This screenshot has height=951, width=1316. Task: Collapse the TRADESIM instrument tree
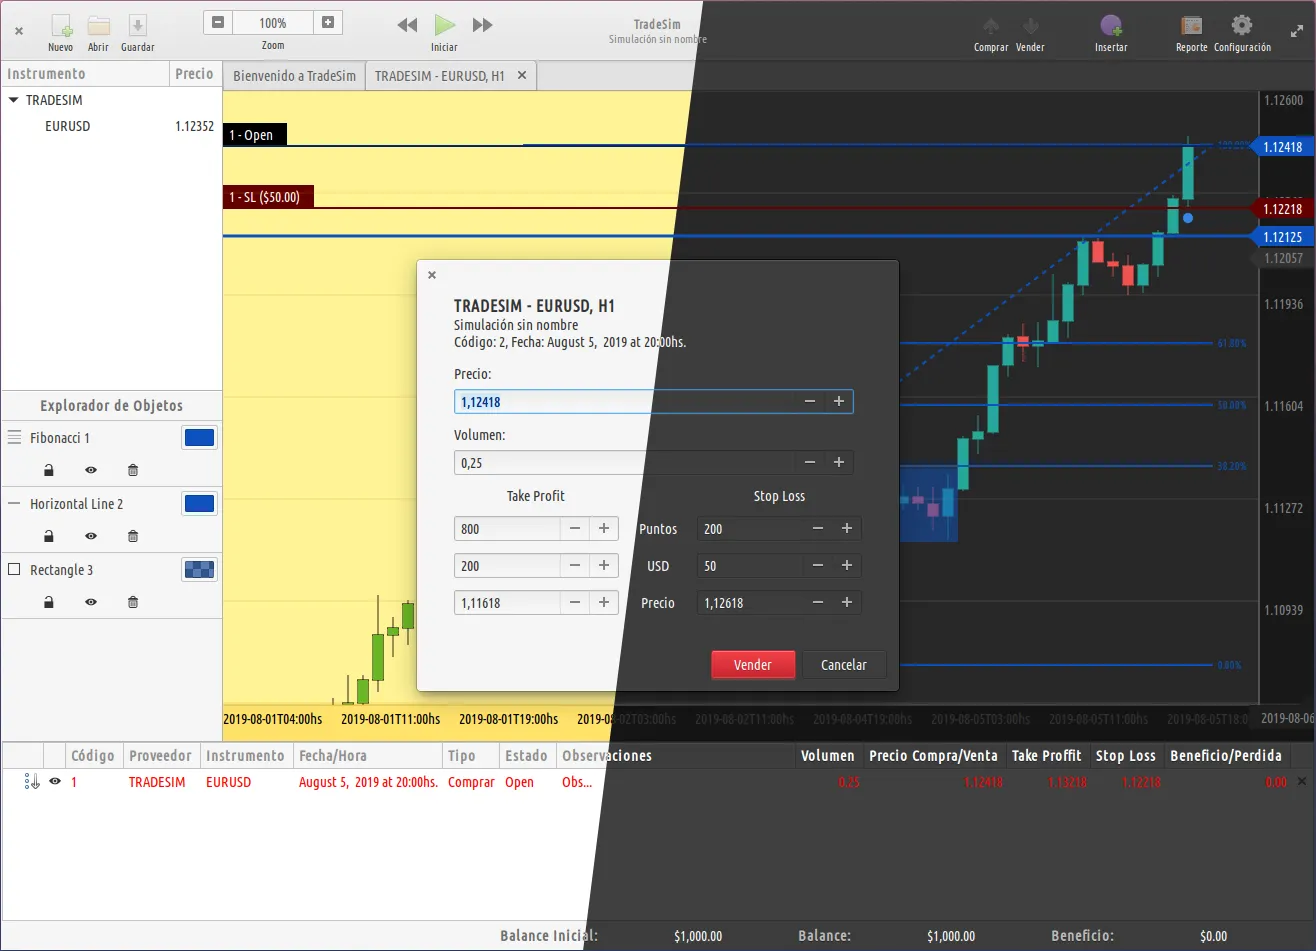pyautogui.click(x=14, y=100)
